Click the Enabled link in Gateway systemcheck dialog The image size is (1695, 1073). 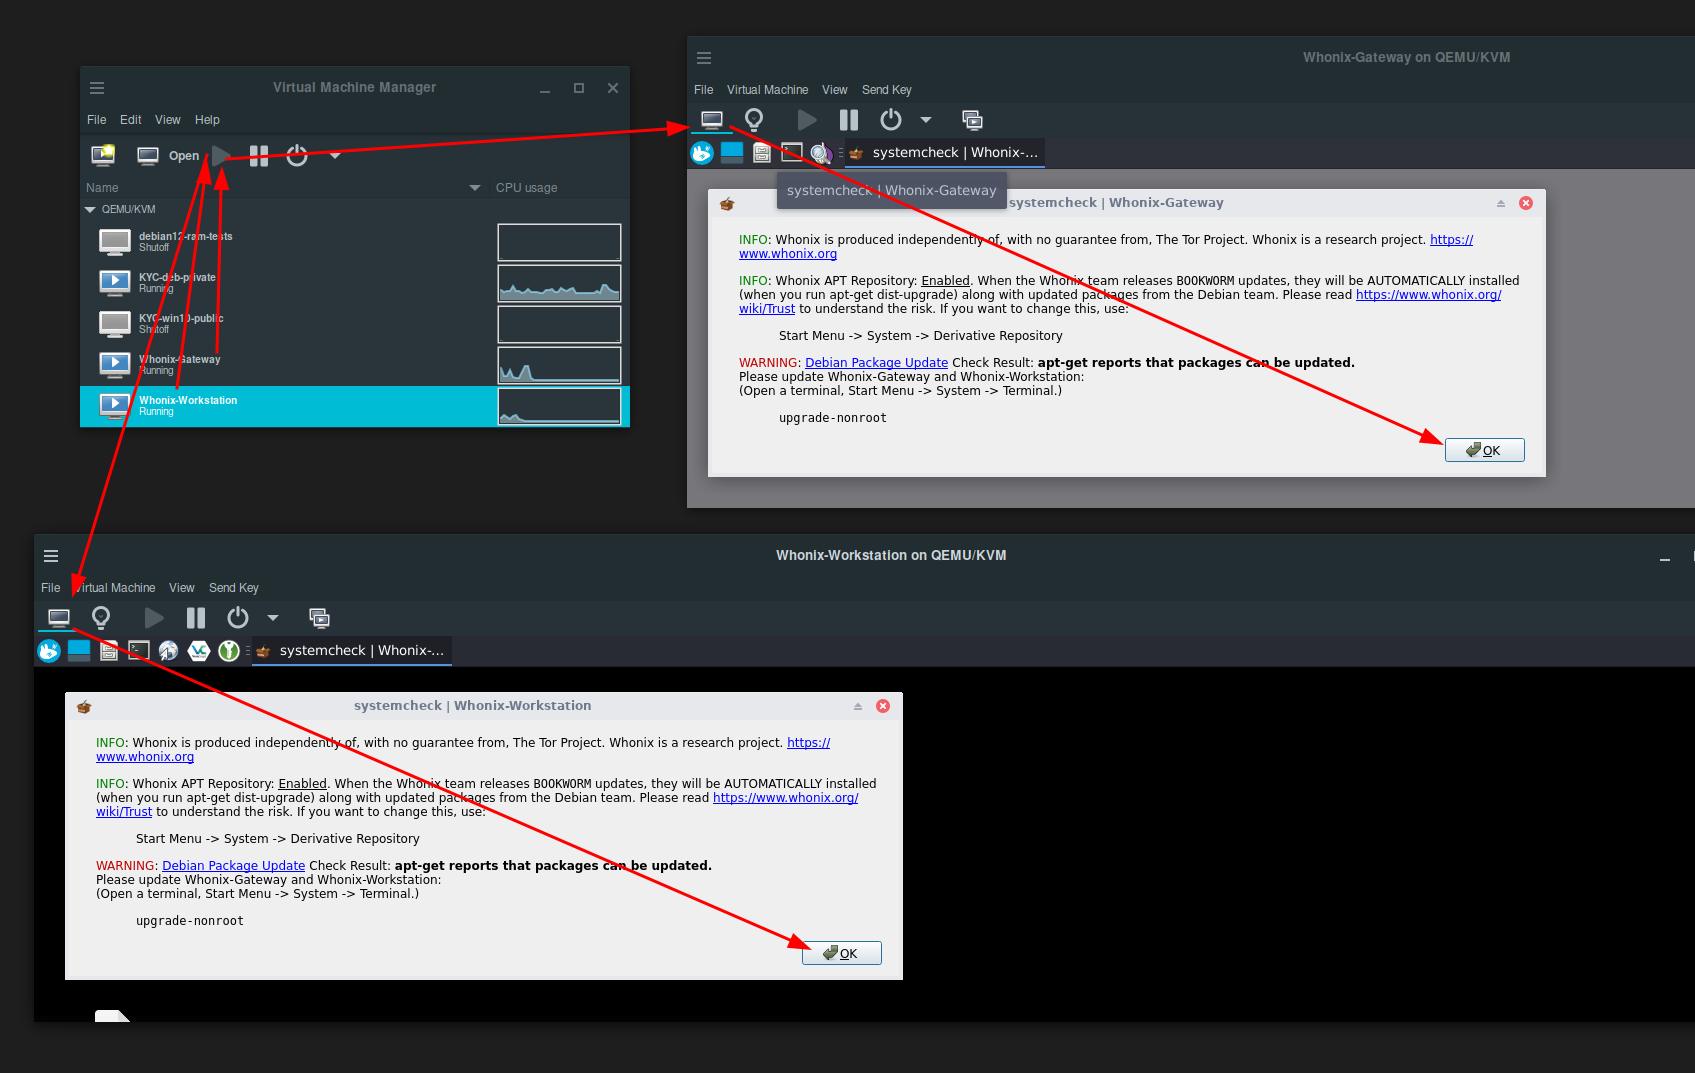tap(945, 281)
